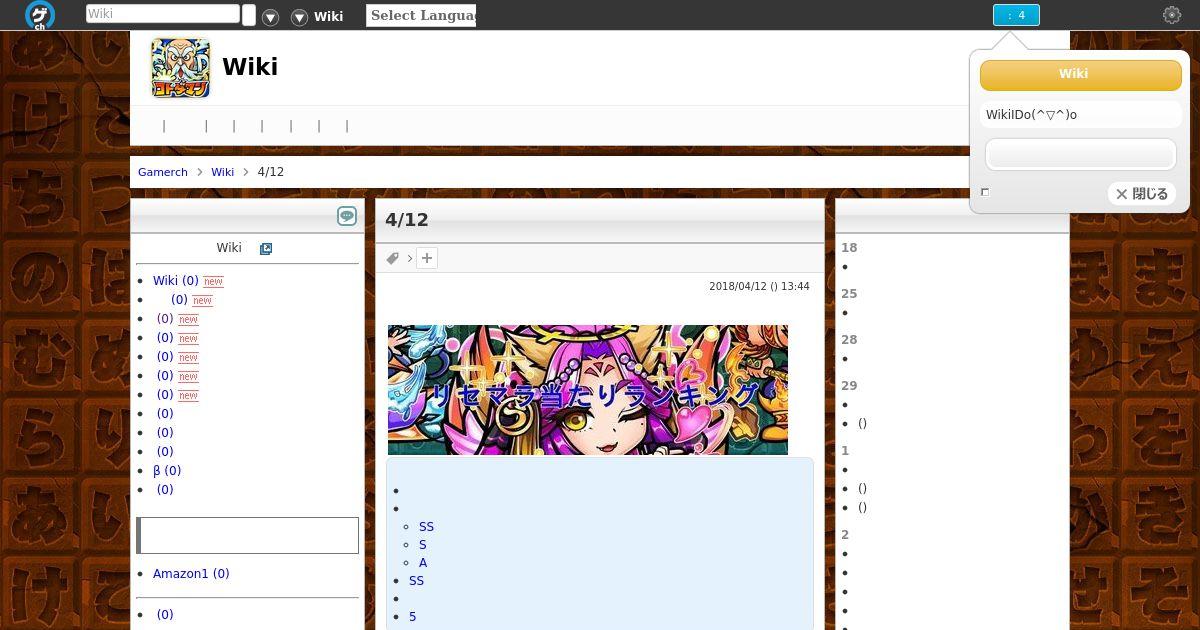The image size is (1200, 630).
Task: Add a tag with the plus button
Action: (x=427, y=258)
